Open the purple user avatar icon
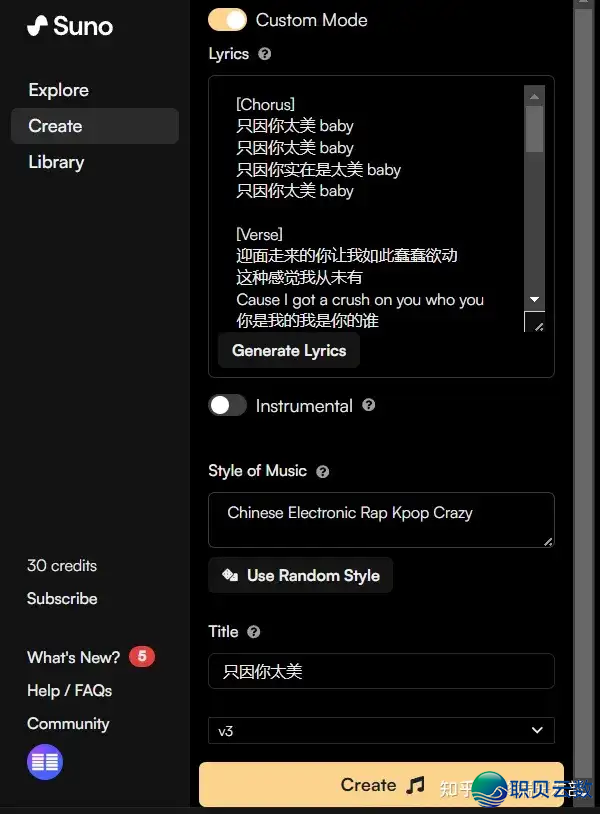Viewport: 600px width, 814px height. pos(45,762)
